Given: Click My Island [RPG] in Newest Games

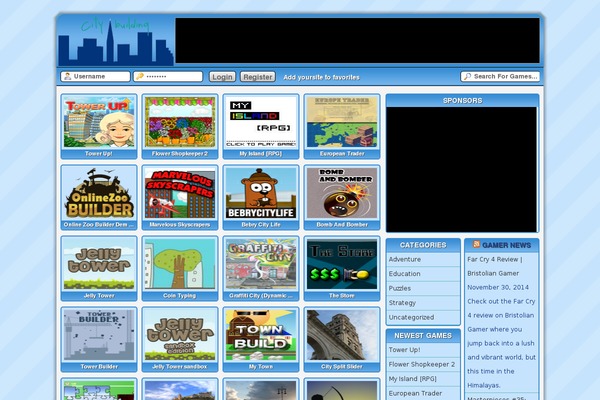Looking at the screenshot, I should point(412,379).
